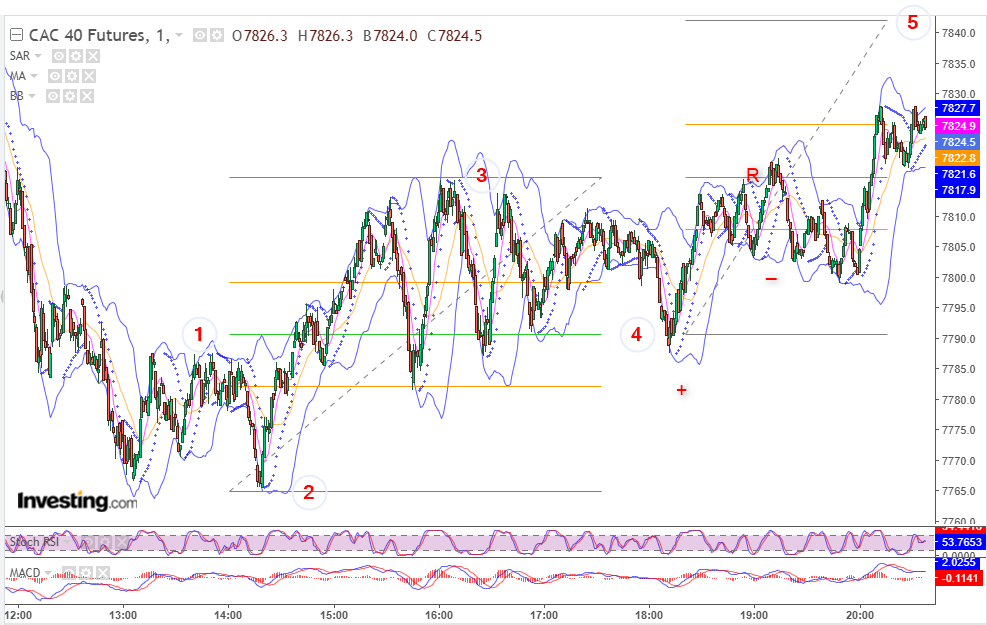Click the blue 7817.9 price tag
This screenshot has width=987, height=625.
(x=958, y=190)
